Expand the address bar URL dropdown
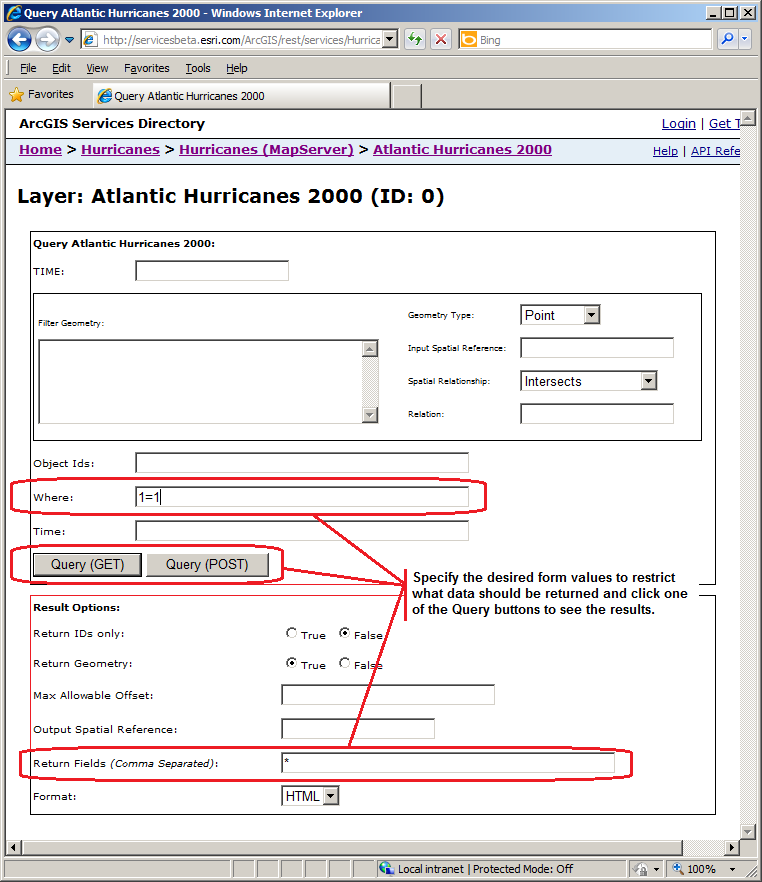Viewport: 762px width, 882px height. tap(390, 40)
